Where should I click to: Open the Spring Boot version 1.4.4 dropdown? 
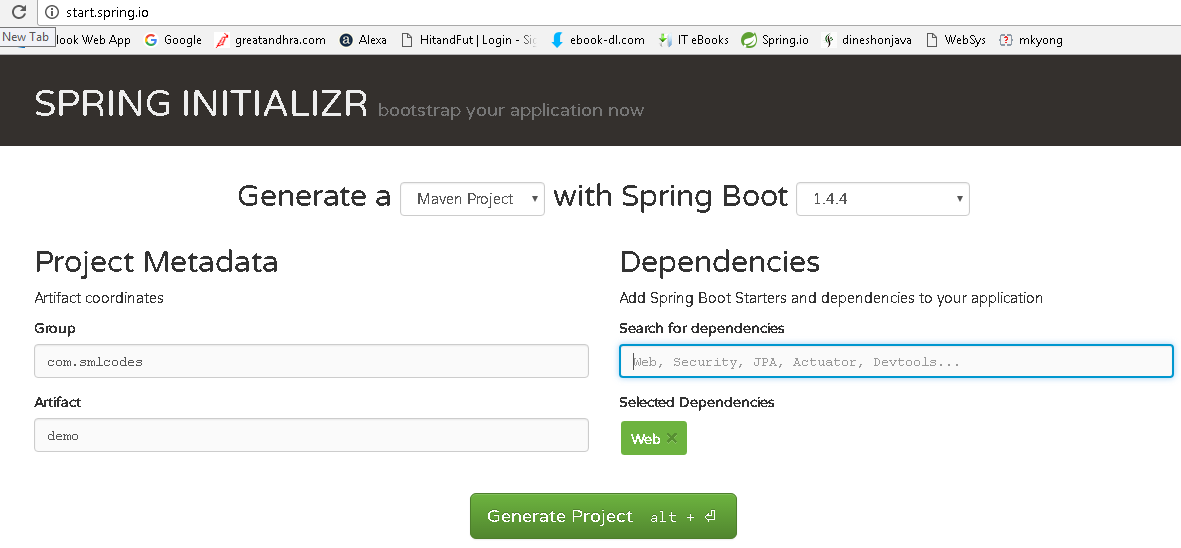click(x=882, y=199)
